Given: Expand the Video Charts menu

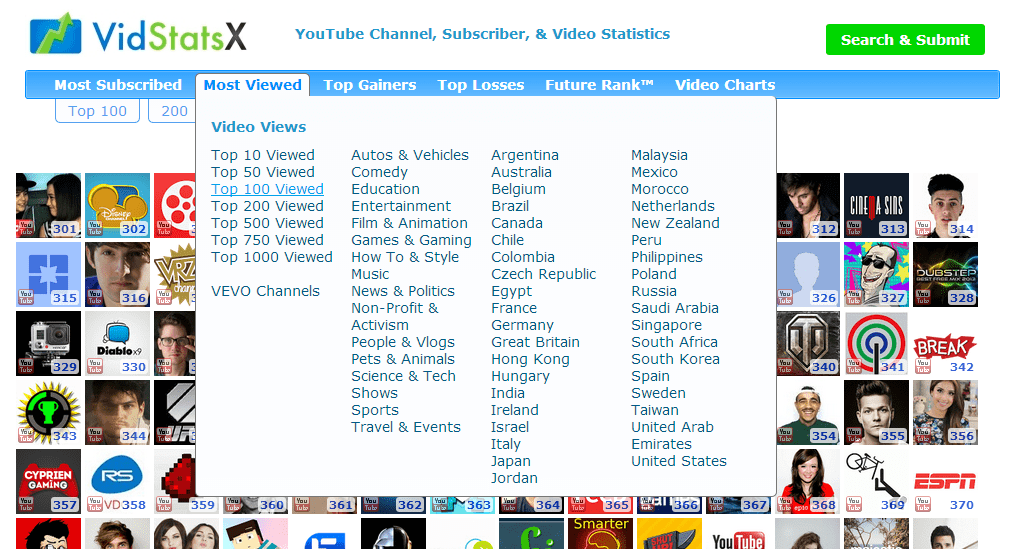Looking at the screenshot, I should (x=725, y=85).
